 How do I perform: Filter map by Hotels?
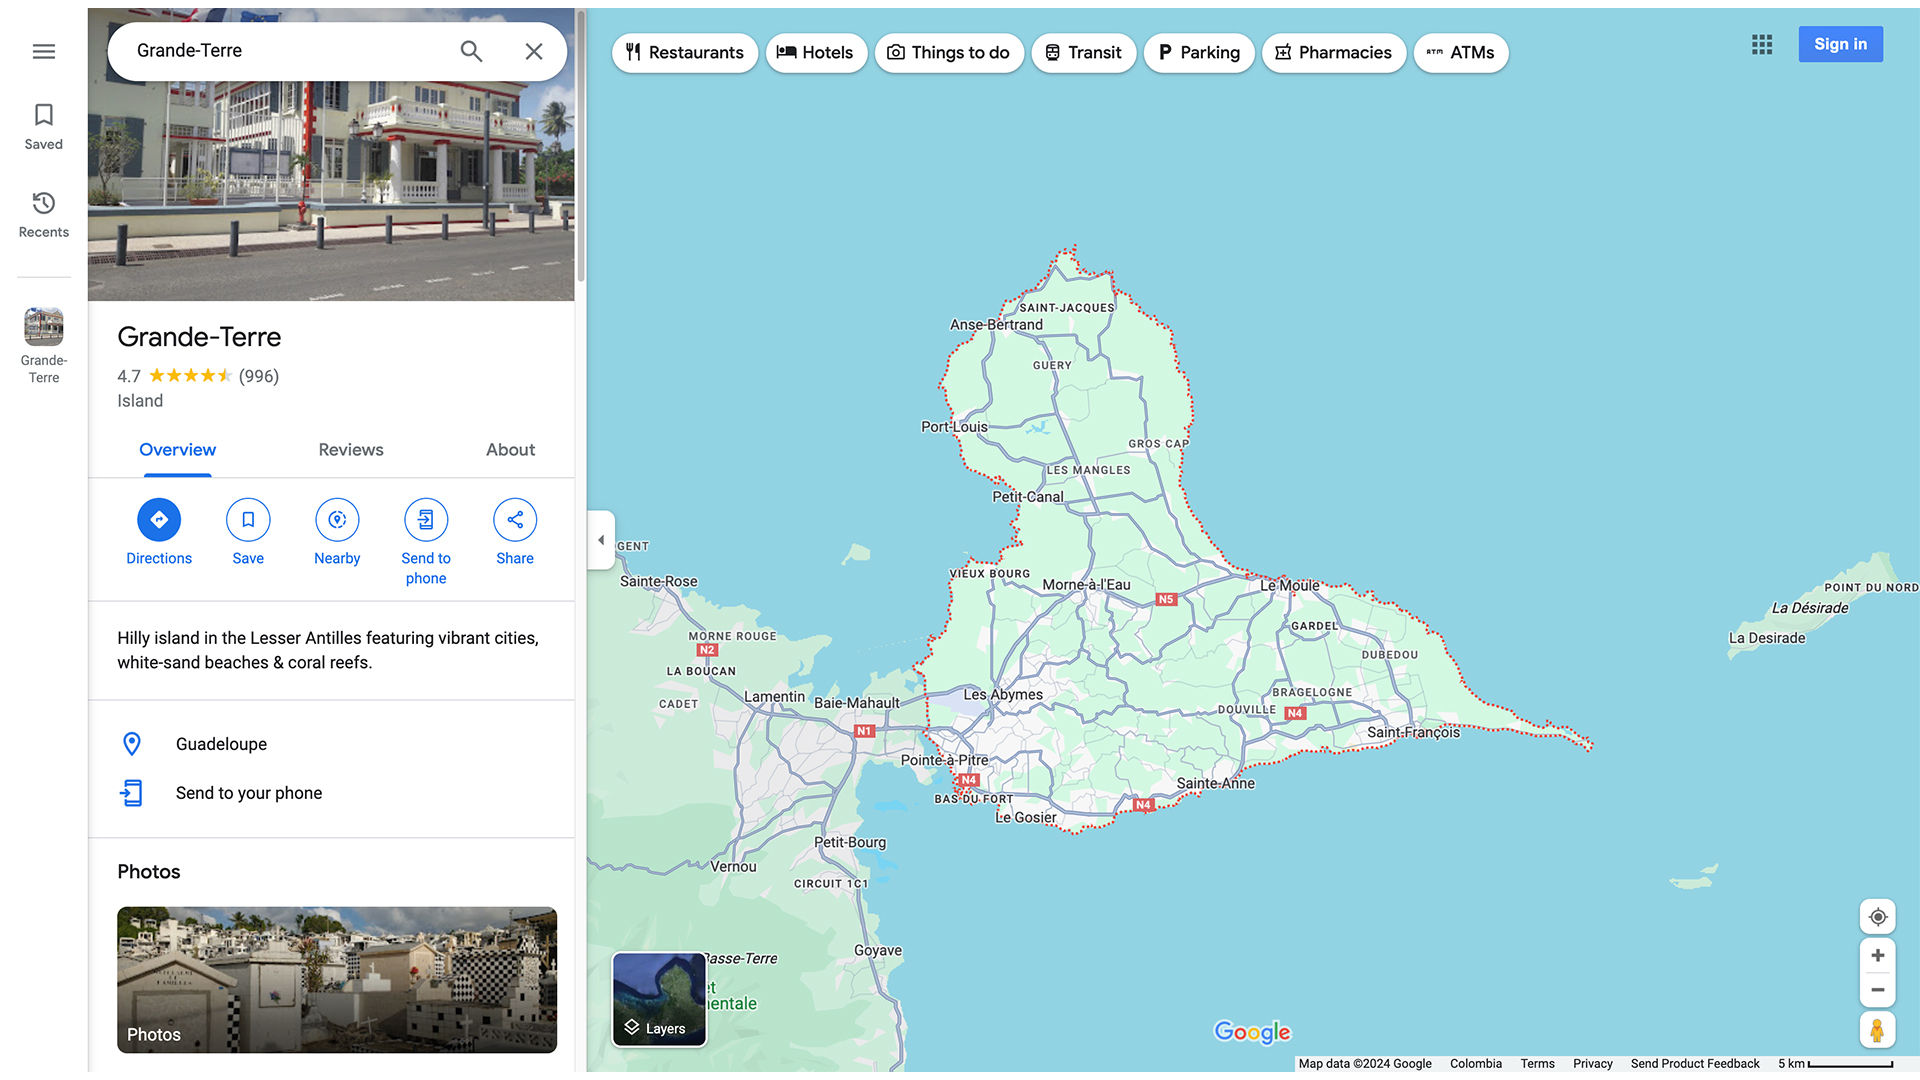[816, 52]
